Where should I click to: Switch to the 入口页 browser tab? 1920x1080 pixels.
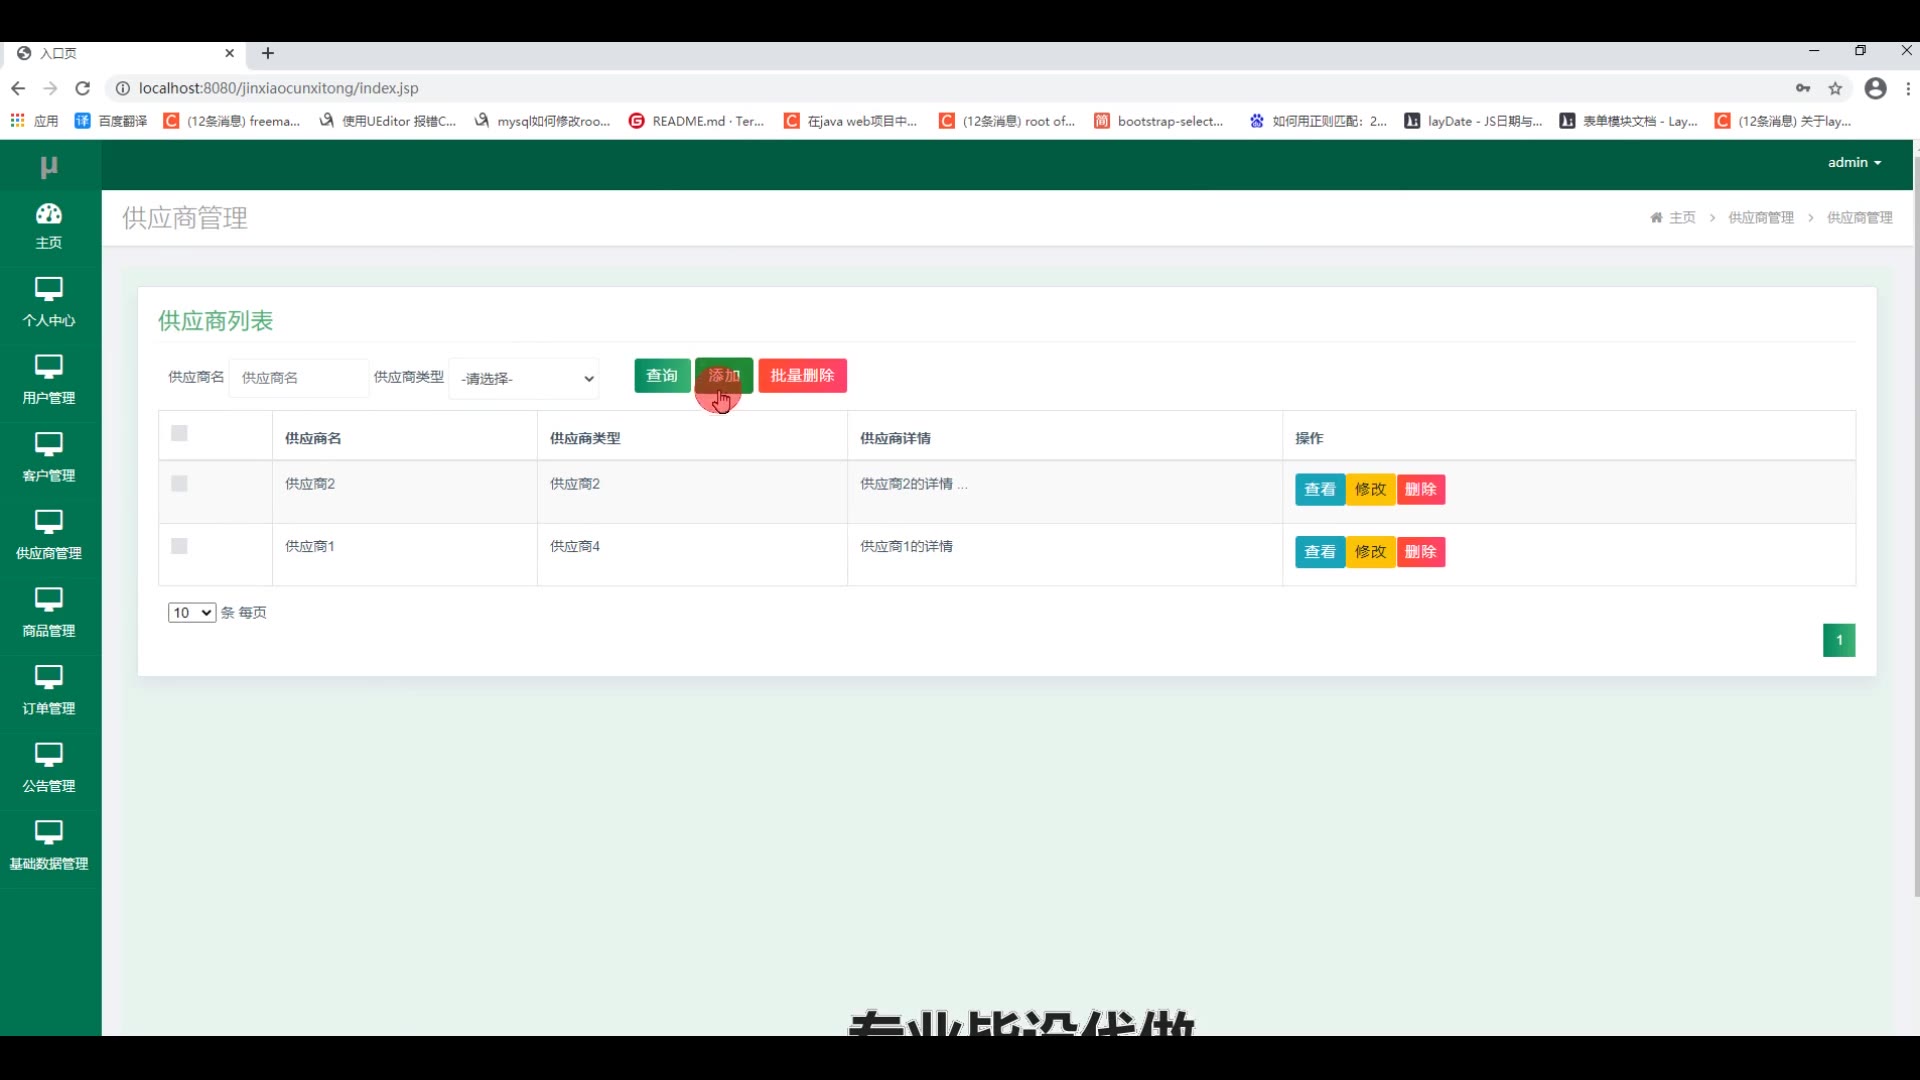(x=125, y=53)
